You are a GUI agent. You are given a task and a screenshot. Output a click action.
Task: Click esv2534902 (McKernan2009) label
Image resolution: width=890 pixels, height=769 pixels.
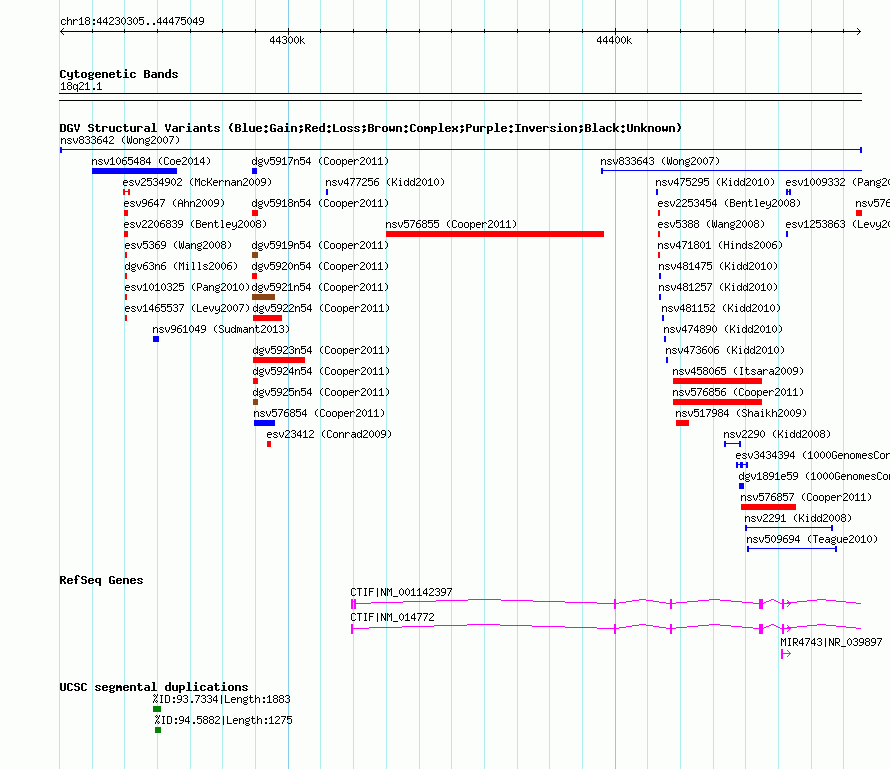click(197, 182)
